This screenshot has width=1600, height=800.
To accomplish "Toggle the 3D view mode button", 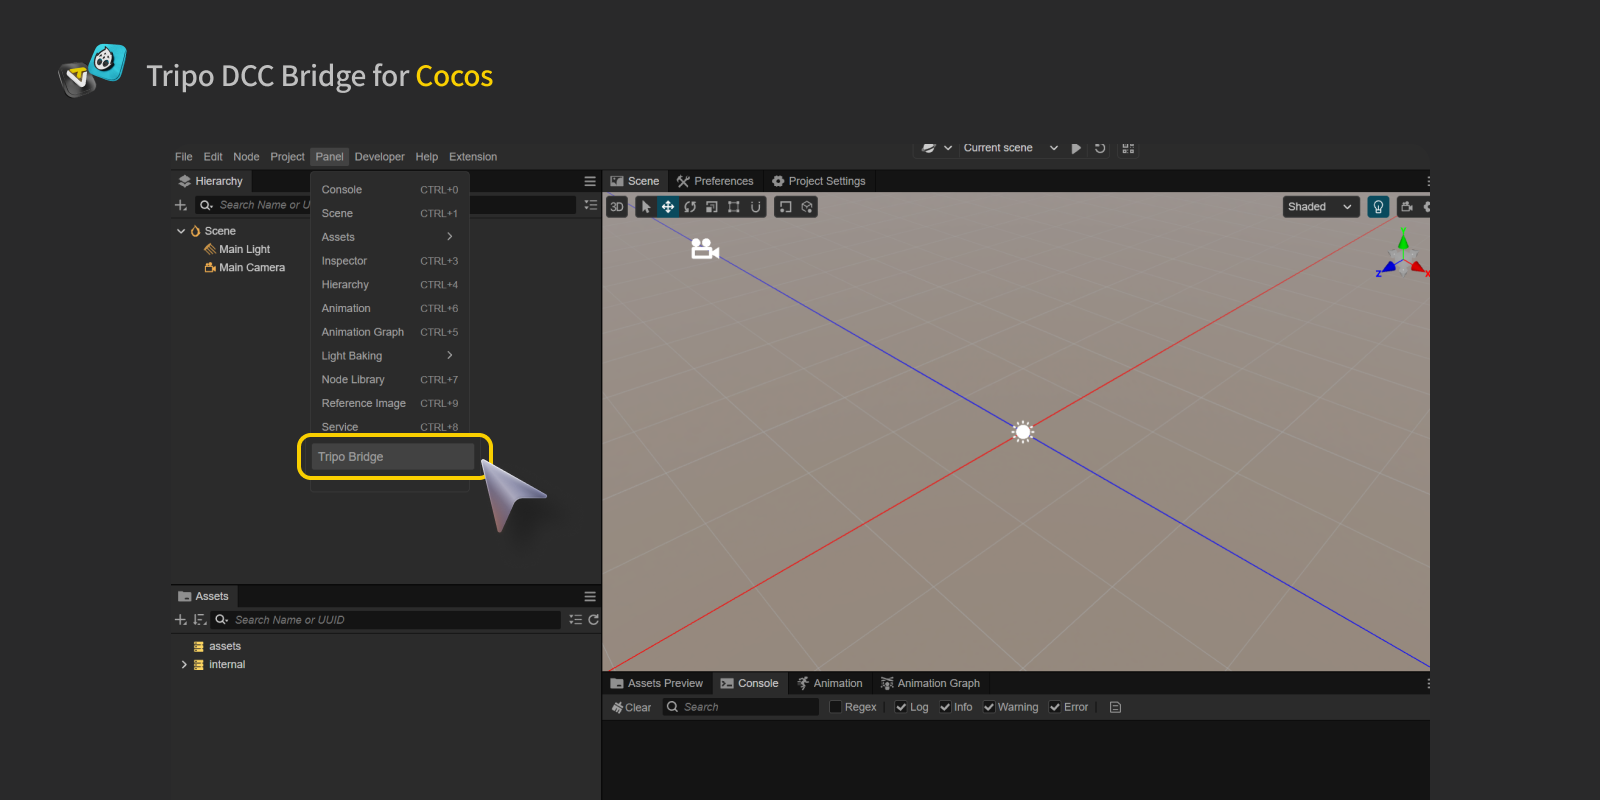I will point(617,207).
